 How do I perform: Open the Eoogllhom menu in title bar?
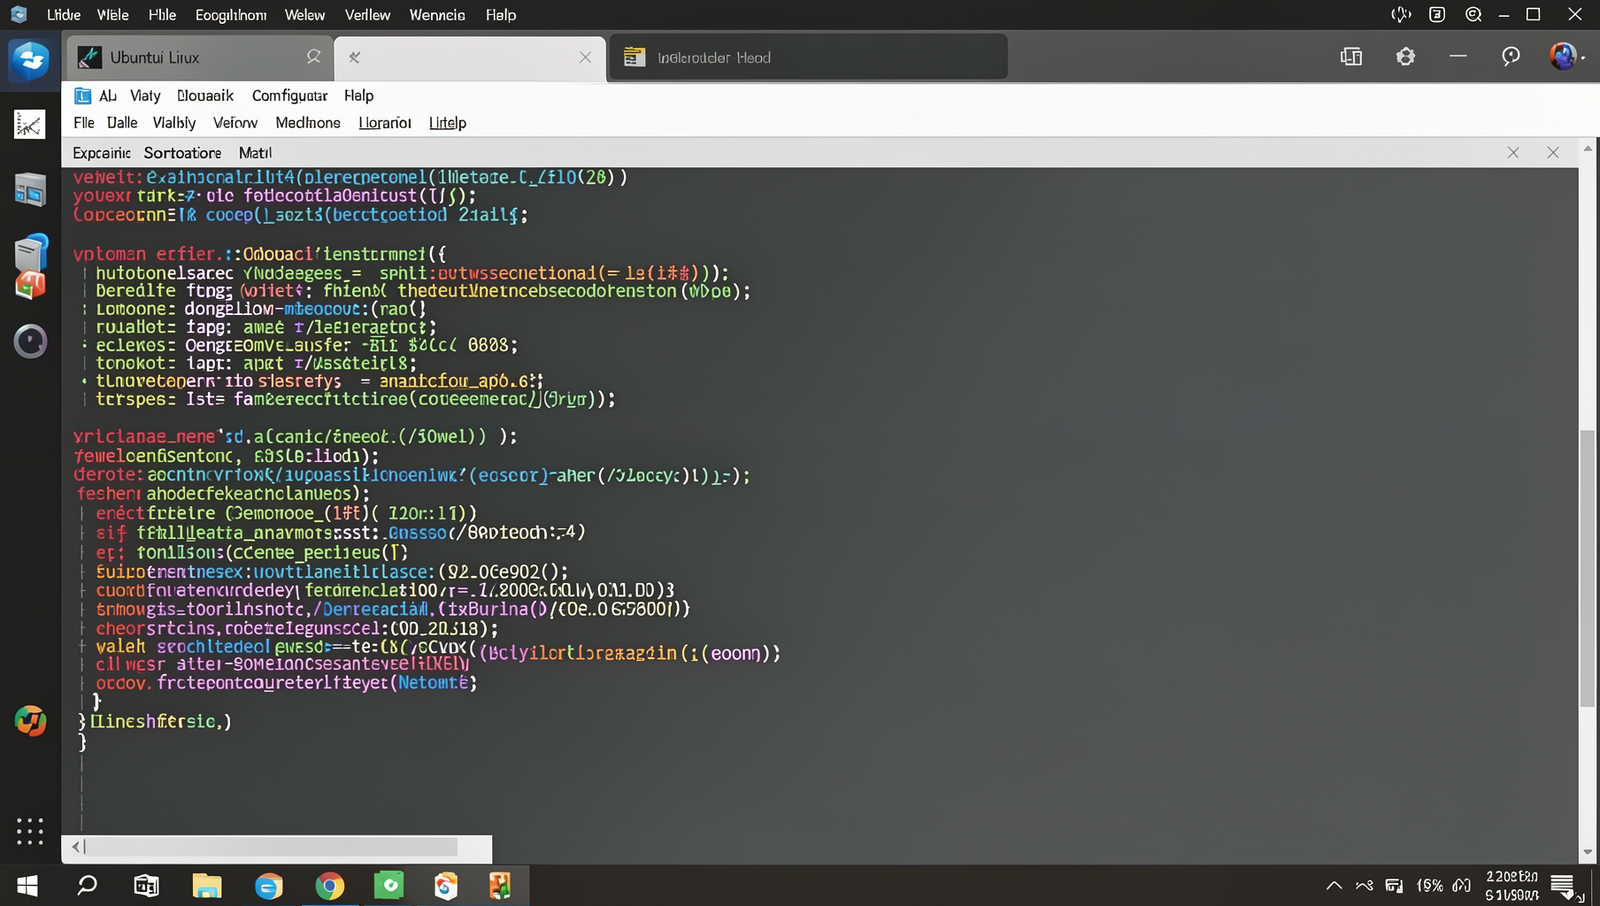pyautogui.click(x=231, y=15)
